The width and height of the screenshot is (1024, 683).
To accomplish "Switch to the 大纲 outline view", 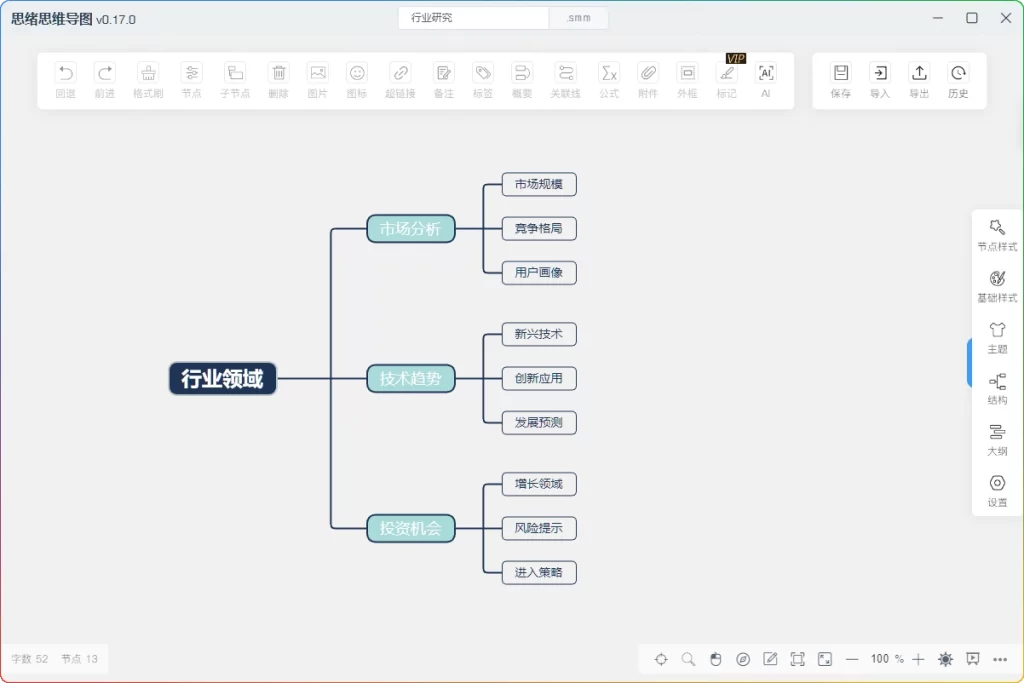I will 996,440.
